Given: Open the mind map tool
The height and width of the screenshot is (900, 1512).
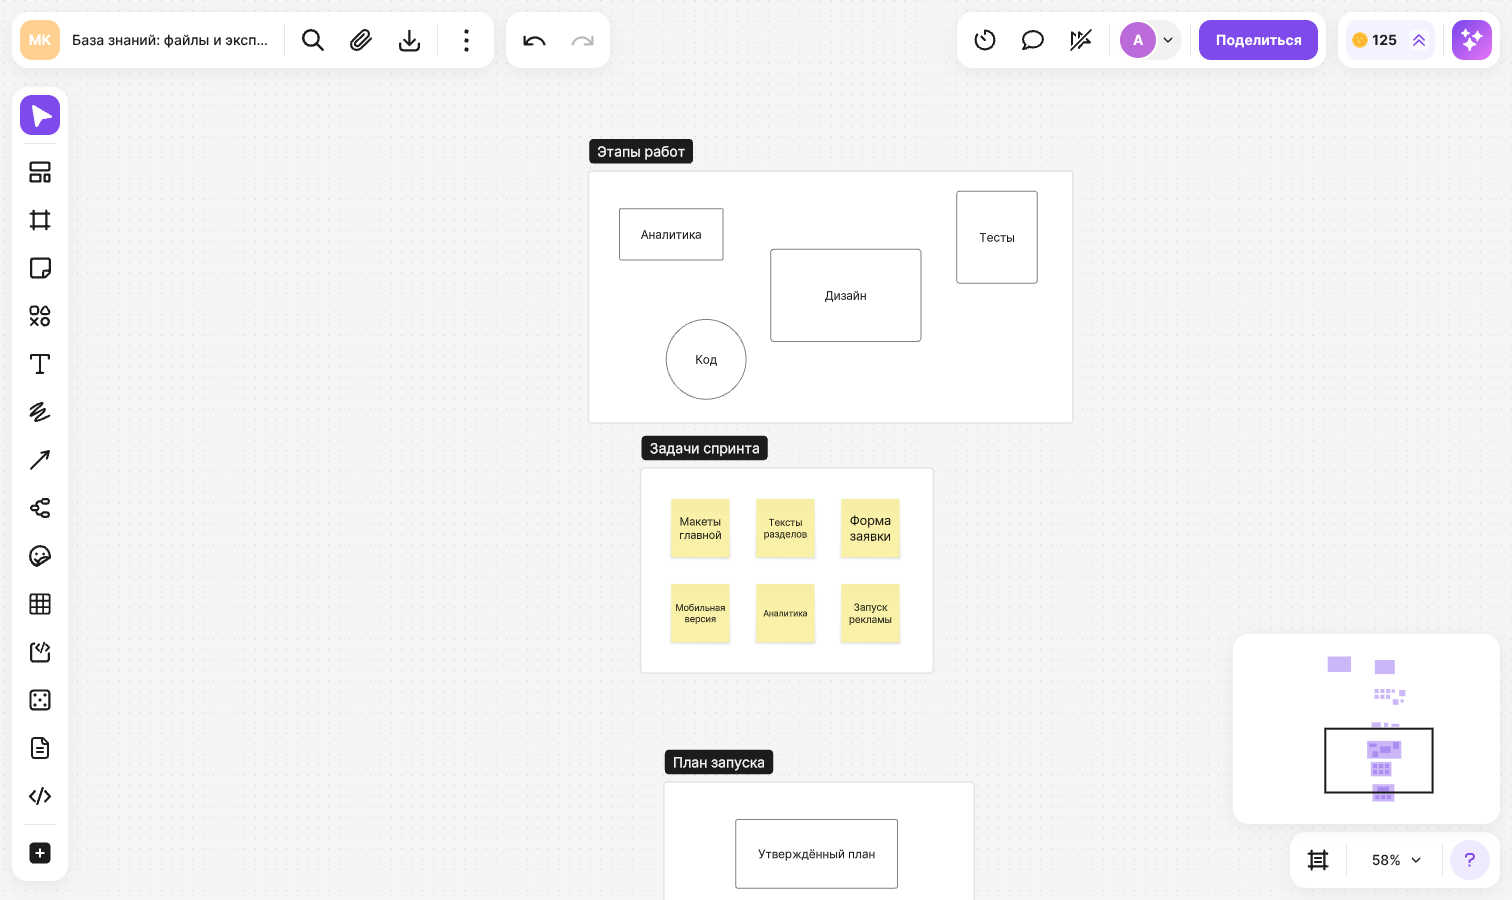Looking at the screenshot, I should coord(40,508).
